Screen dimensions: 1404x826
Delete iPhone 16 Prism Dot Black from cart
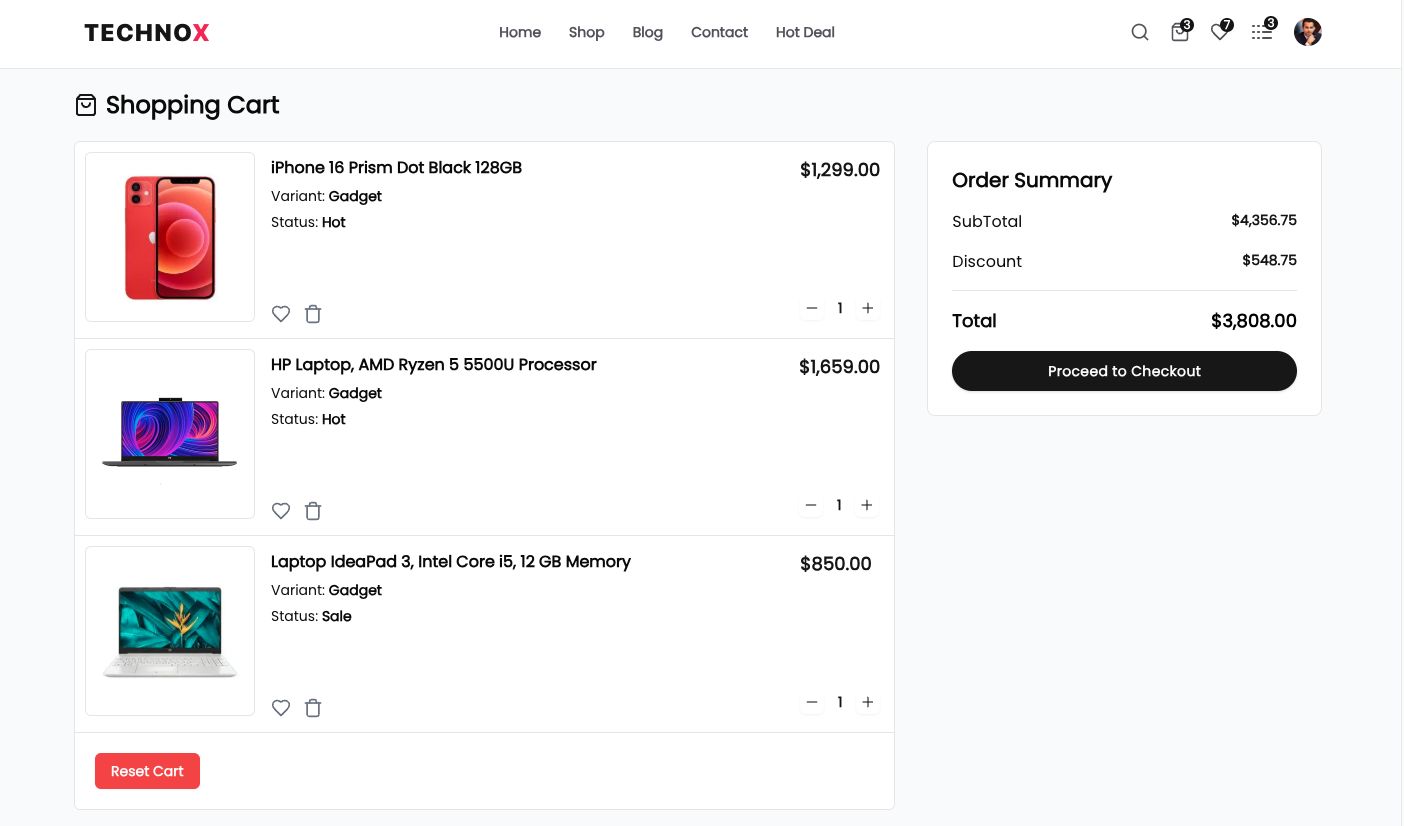coord(313,314)
